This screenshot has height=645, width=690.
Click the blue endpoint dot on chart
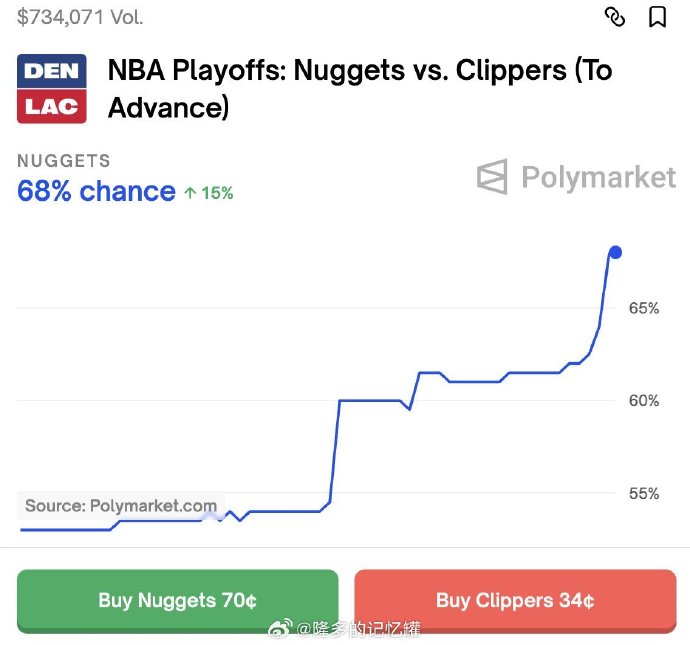point(616,252)
